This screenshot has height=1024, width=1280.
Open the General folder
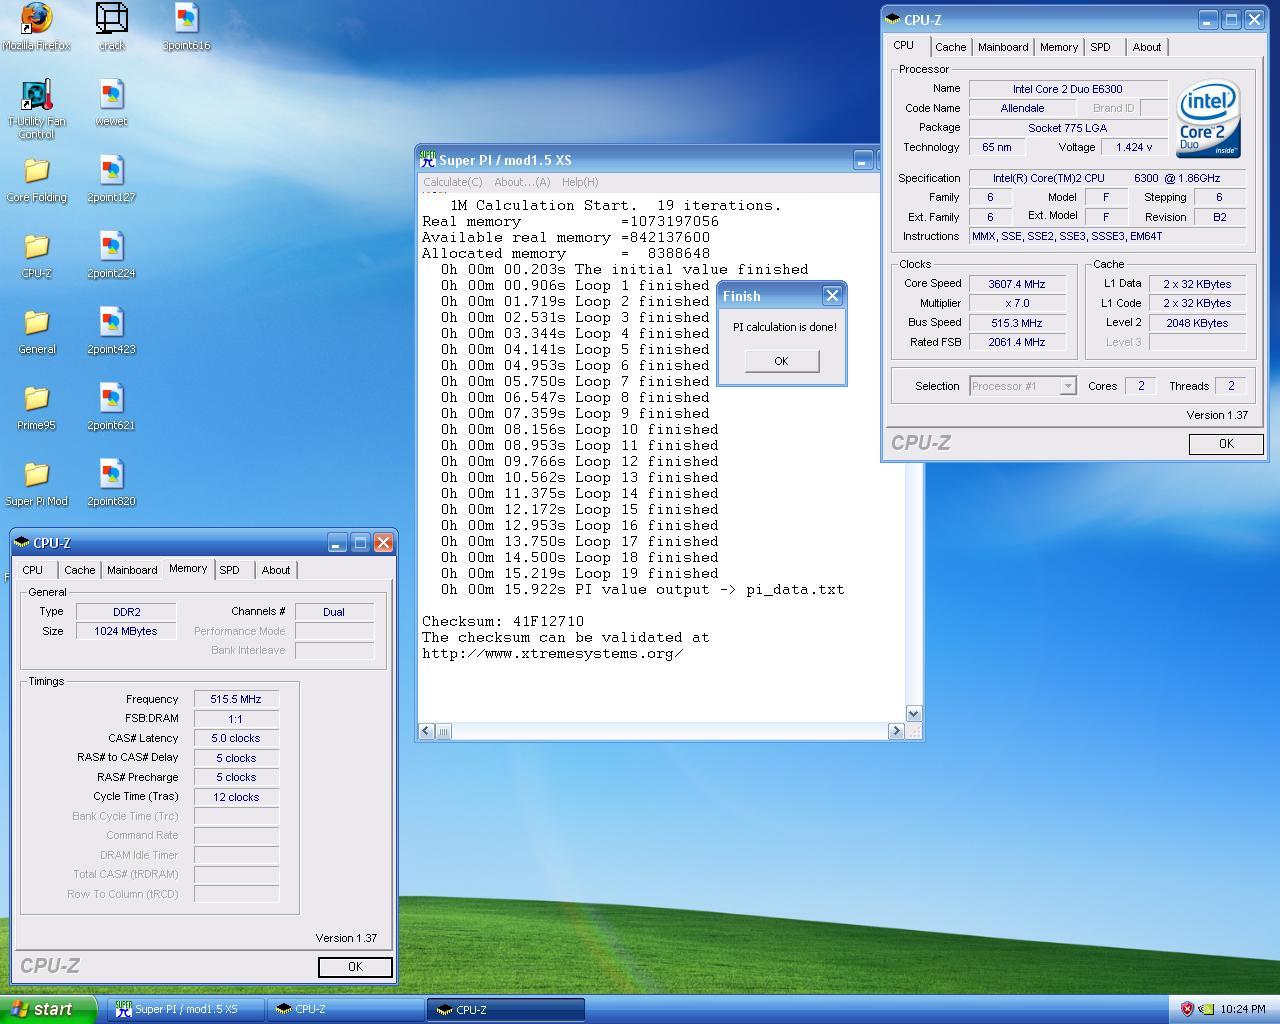coord(37,332)
